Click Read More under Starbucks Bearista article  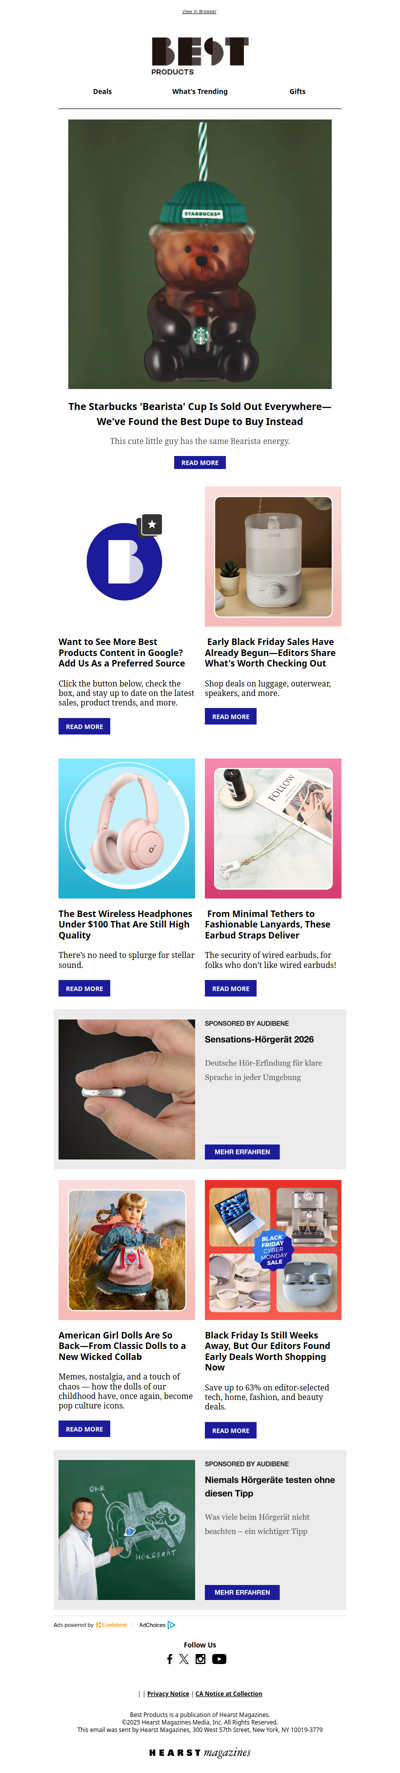[x=200, y=462]
